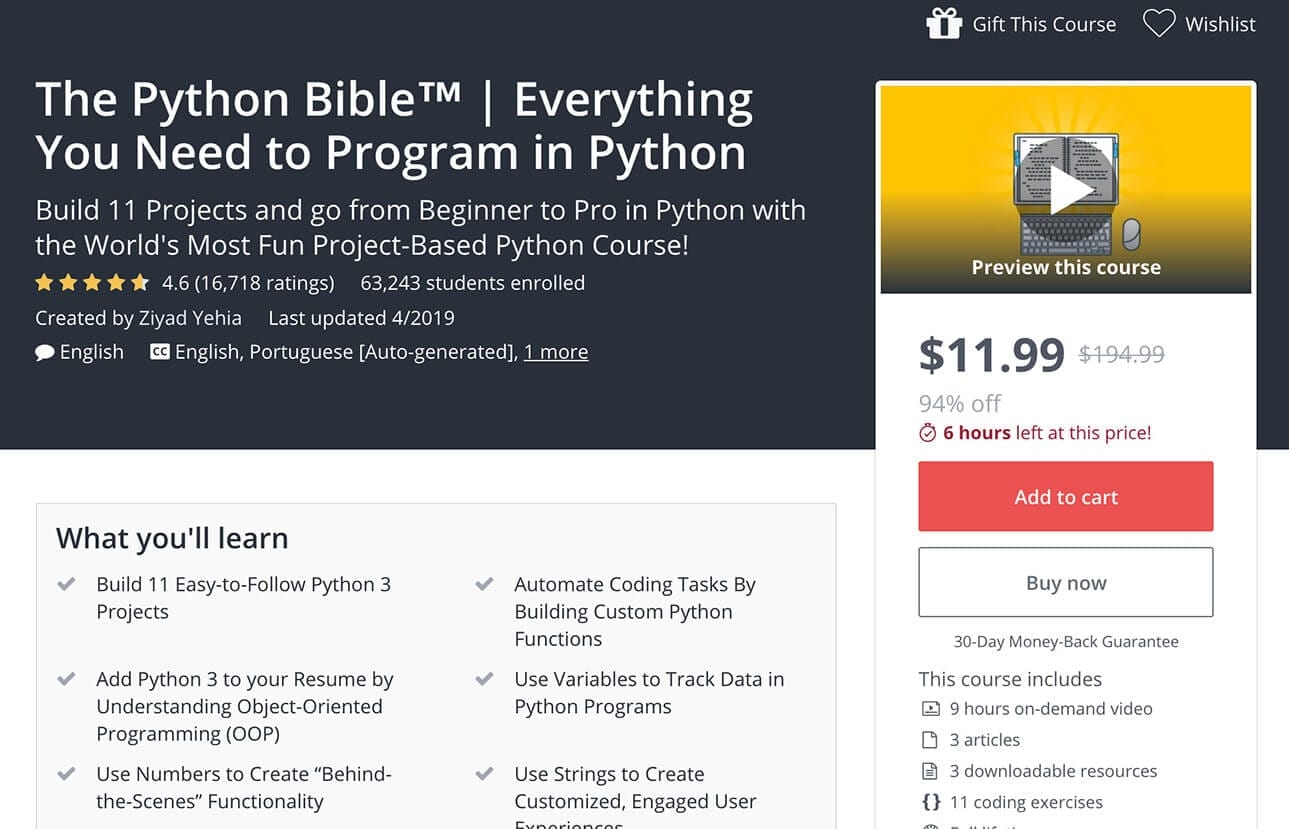Open the "1 more" captions link

click(x=556, y=352)
